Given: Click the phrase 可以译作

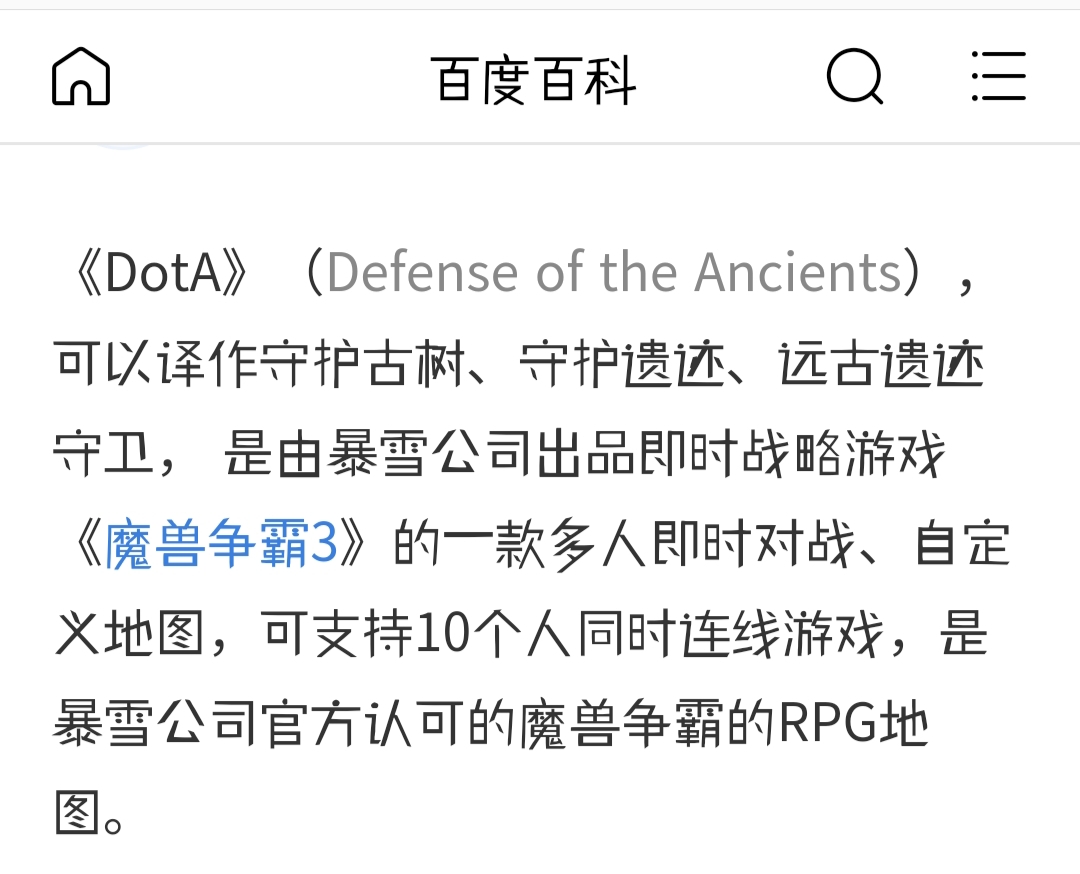Looking at the screenshot, I should (156, 363).
